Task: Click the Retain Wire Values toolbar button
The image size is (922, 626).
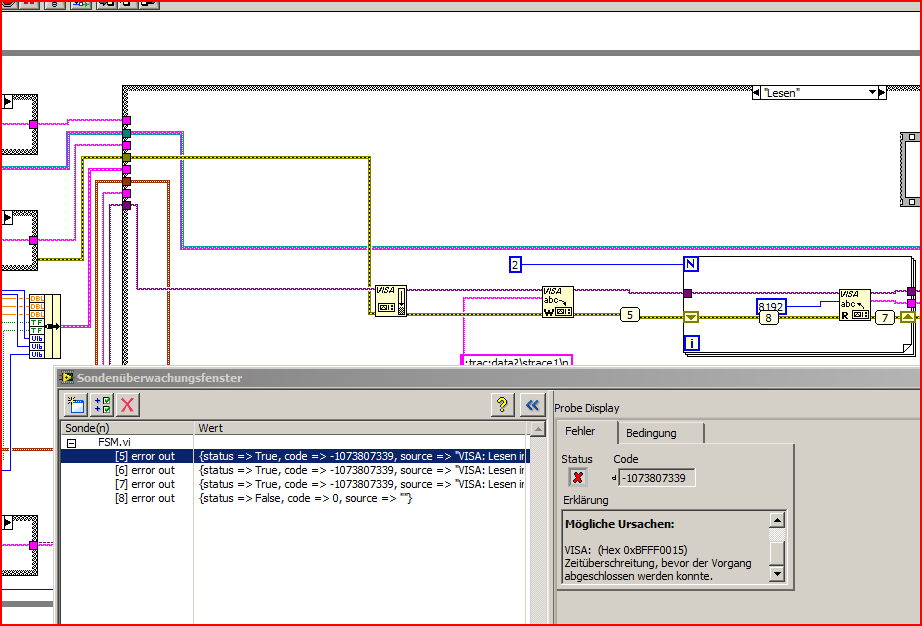Action: [x=81, y=4]
